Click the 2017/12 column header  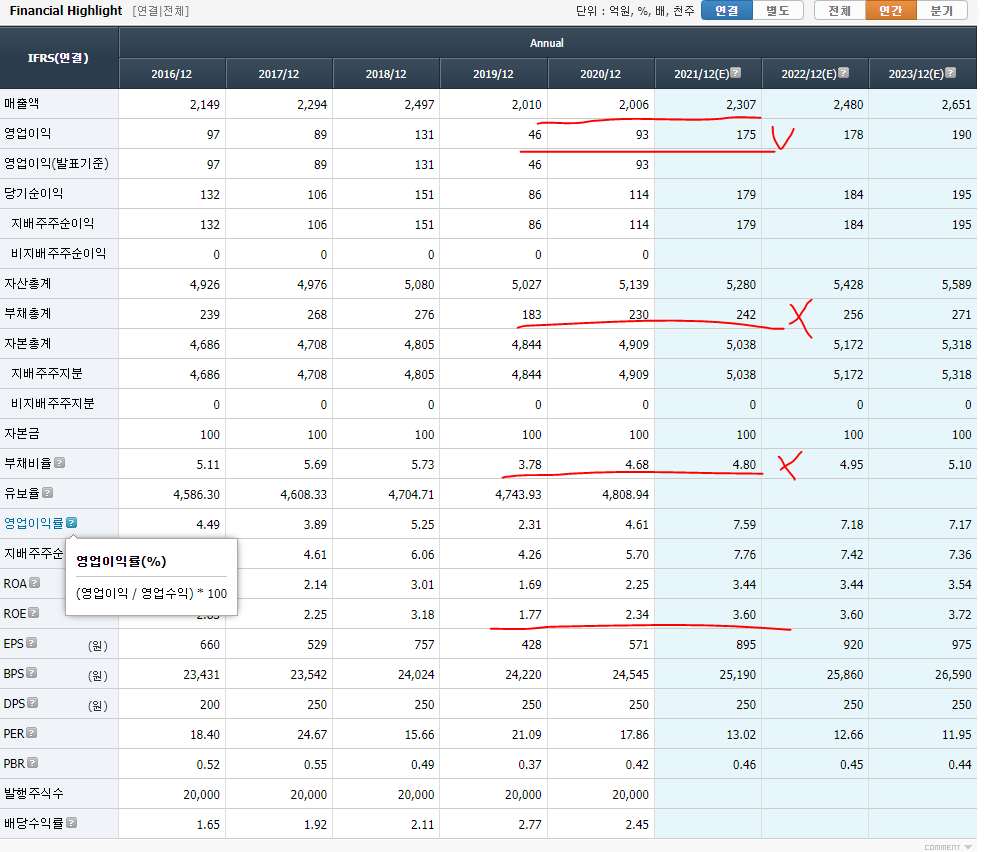tap(279, 74)
